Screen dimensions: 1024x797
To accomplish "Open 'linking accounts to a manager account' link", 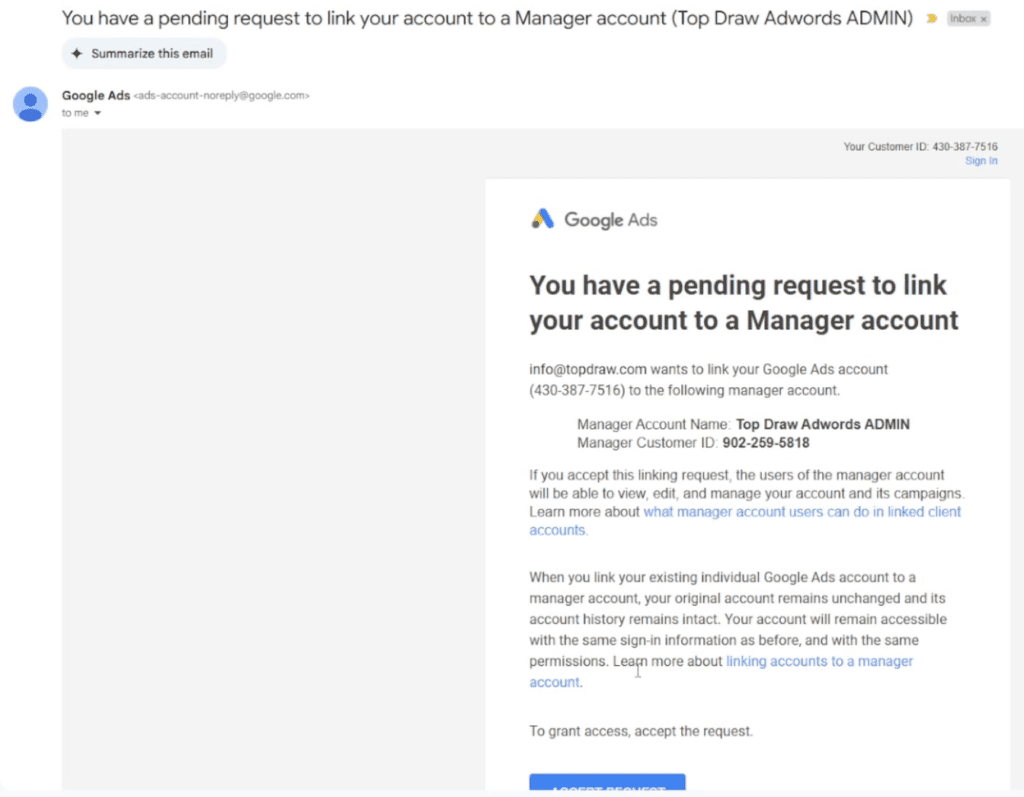I will click(721, 672).
